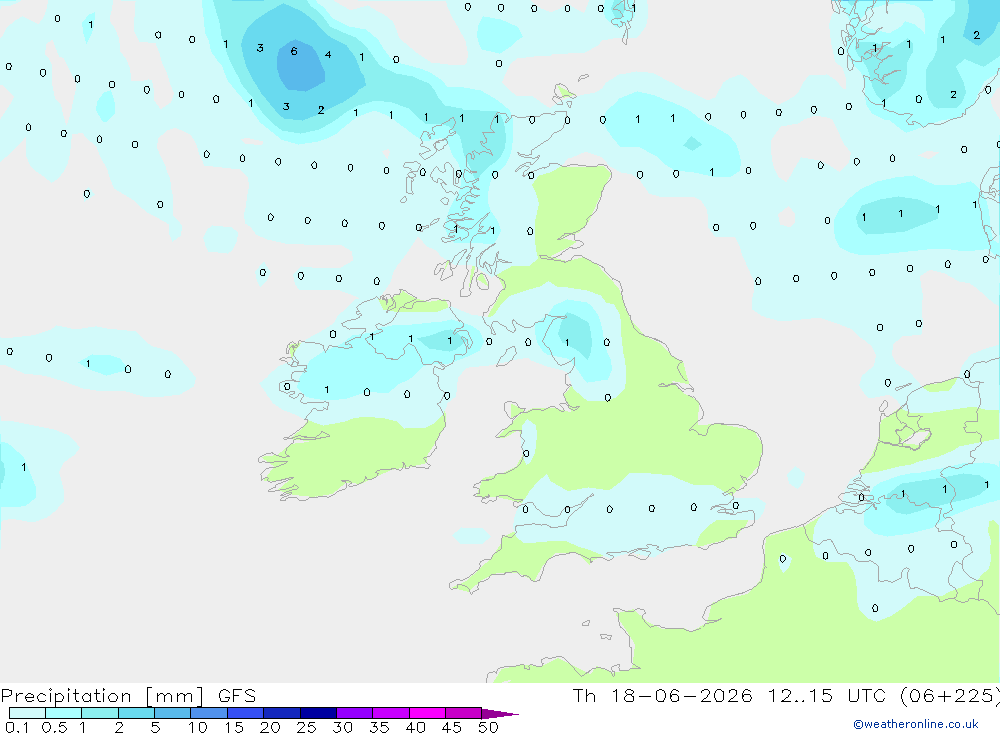Click the '30' legend scale label

point(343,727)
